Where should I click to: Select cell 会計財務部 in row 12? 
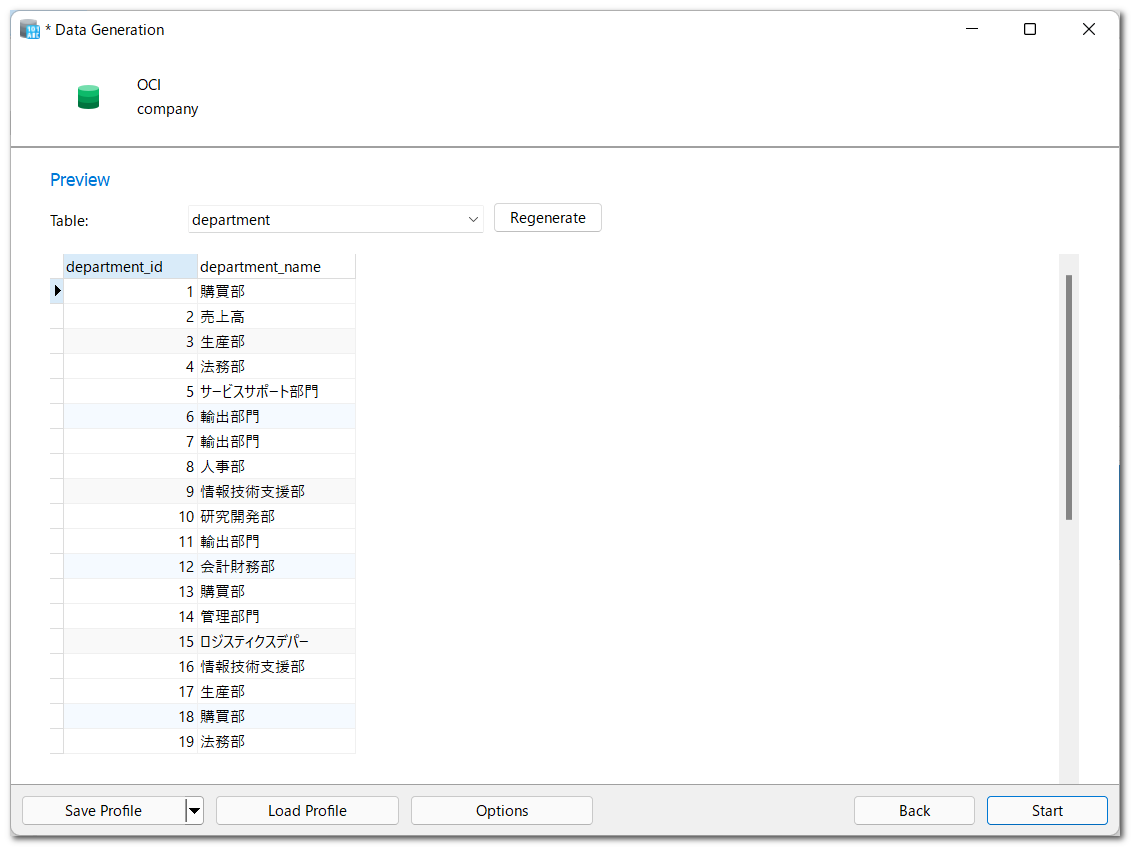pyautogui.click(x=276, y=566)
